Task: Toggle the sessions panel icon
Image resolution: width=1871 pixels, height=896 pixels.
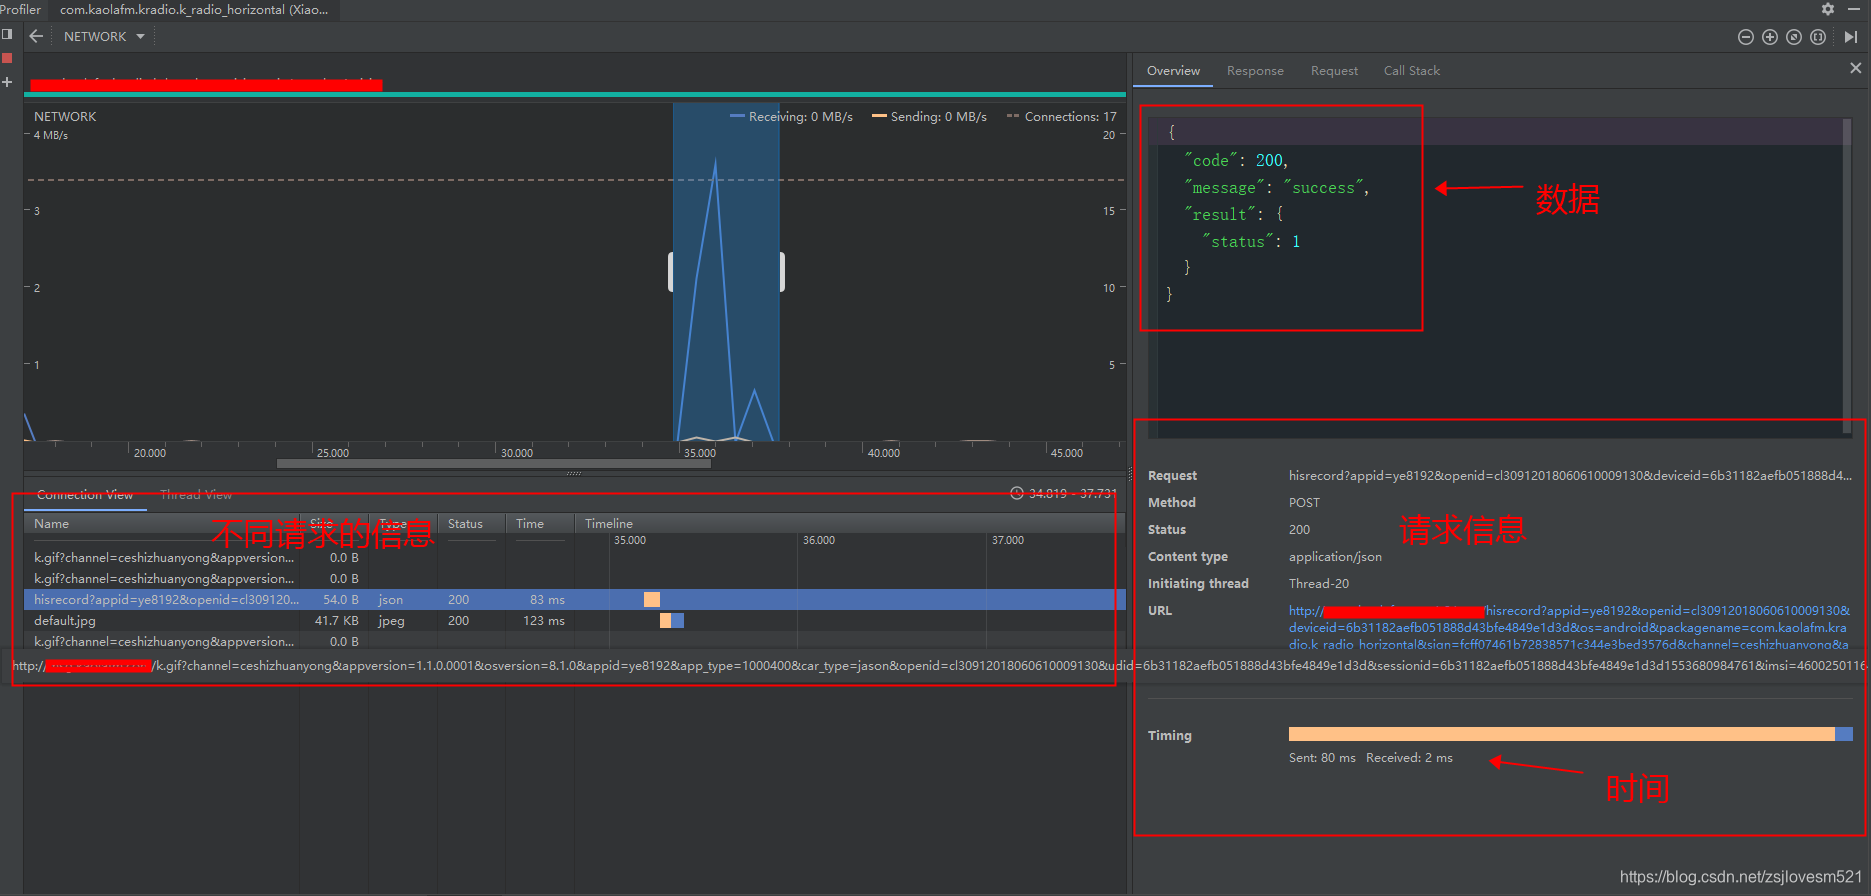Action: (x=7, y=34)
